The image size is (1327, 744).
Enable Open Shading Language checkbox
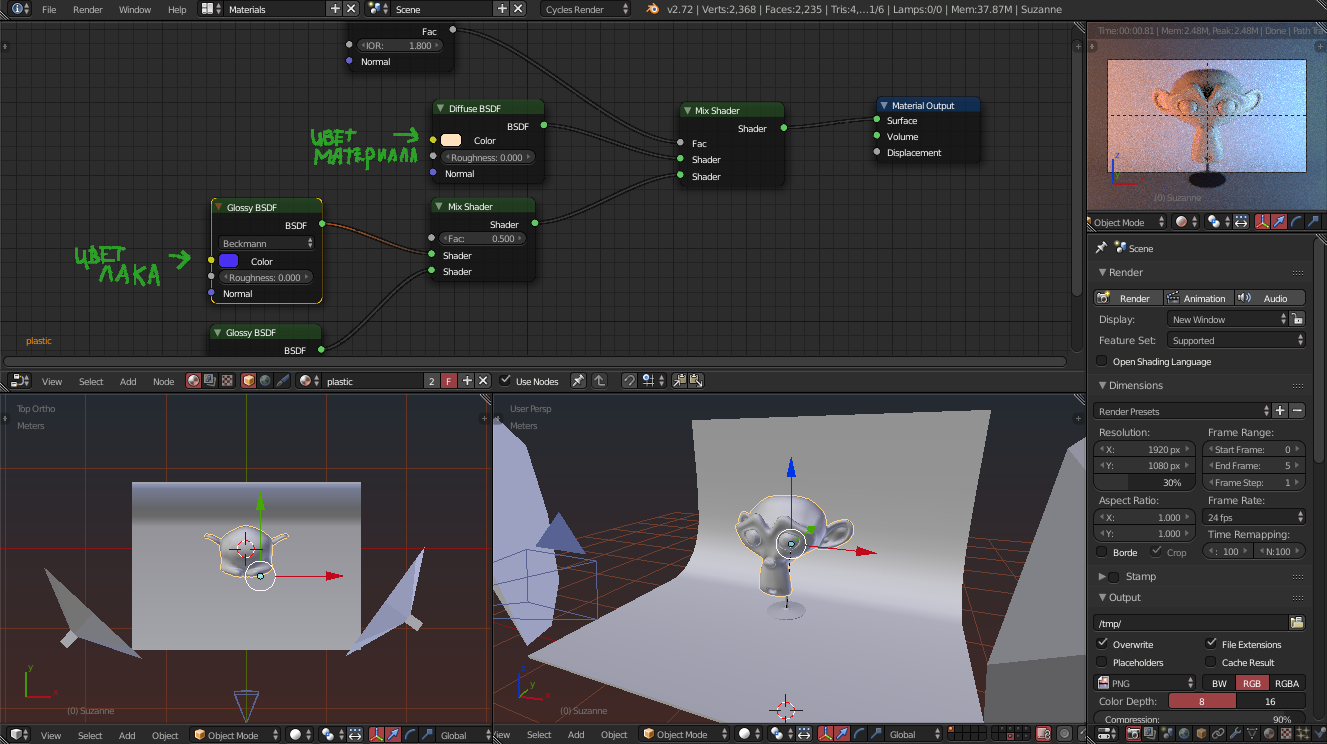point(1103,361)
